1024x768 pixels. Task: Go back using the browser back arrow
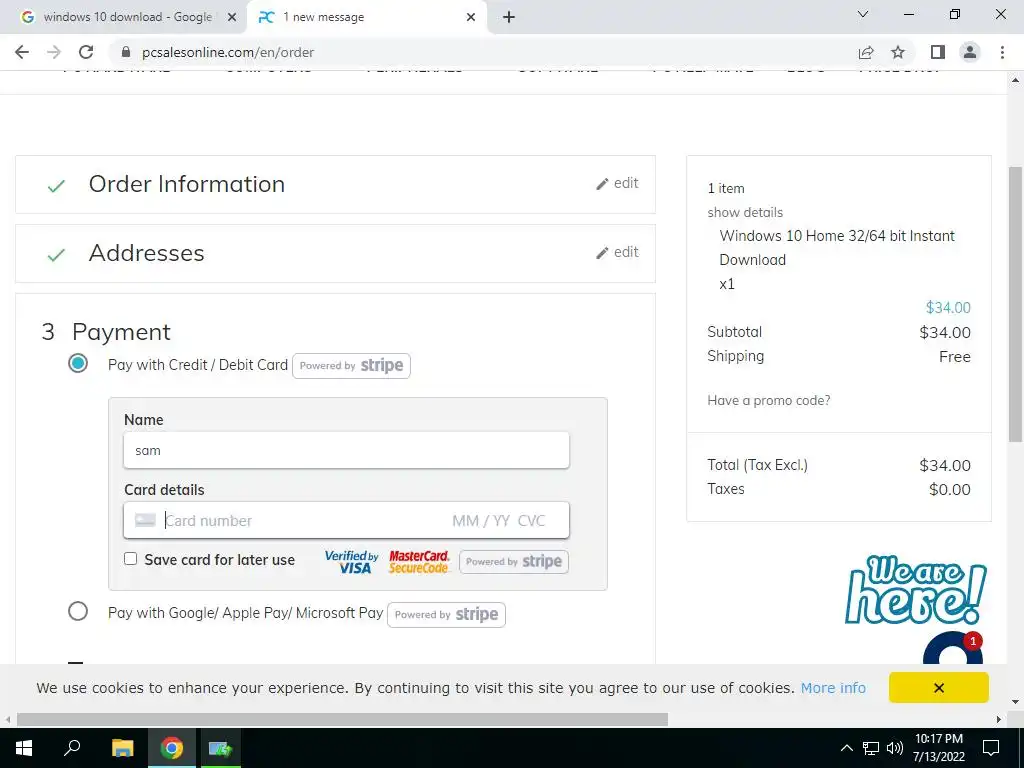point(22,52)
